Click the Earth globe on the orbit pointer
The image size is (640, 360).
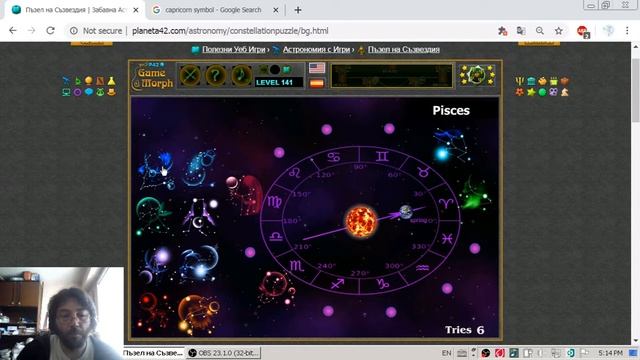(406, 212)
